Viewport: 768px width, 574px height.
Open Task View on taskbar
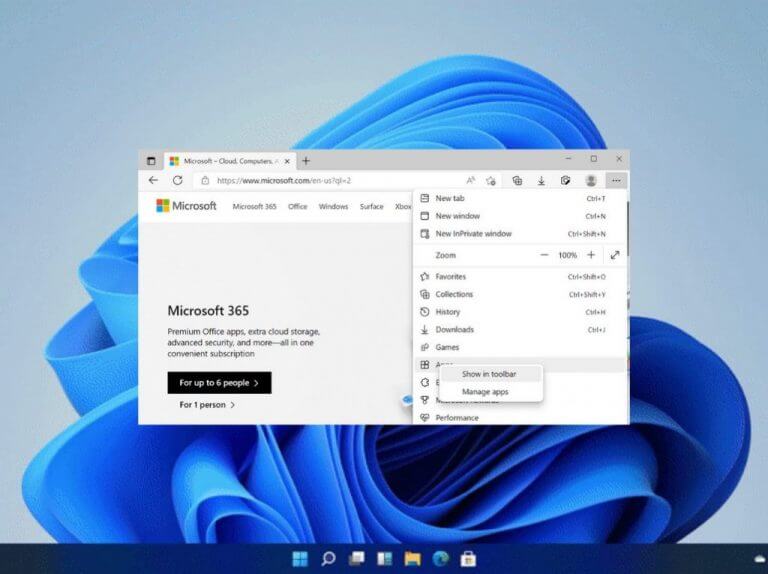(x=357, y=559)
